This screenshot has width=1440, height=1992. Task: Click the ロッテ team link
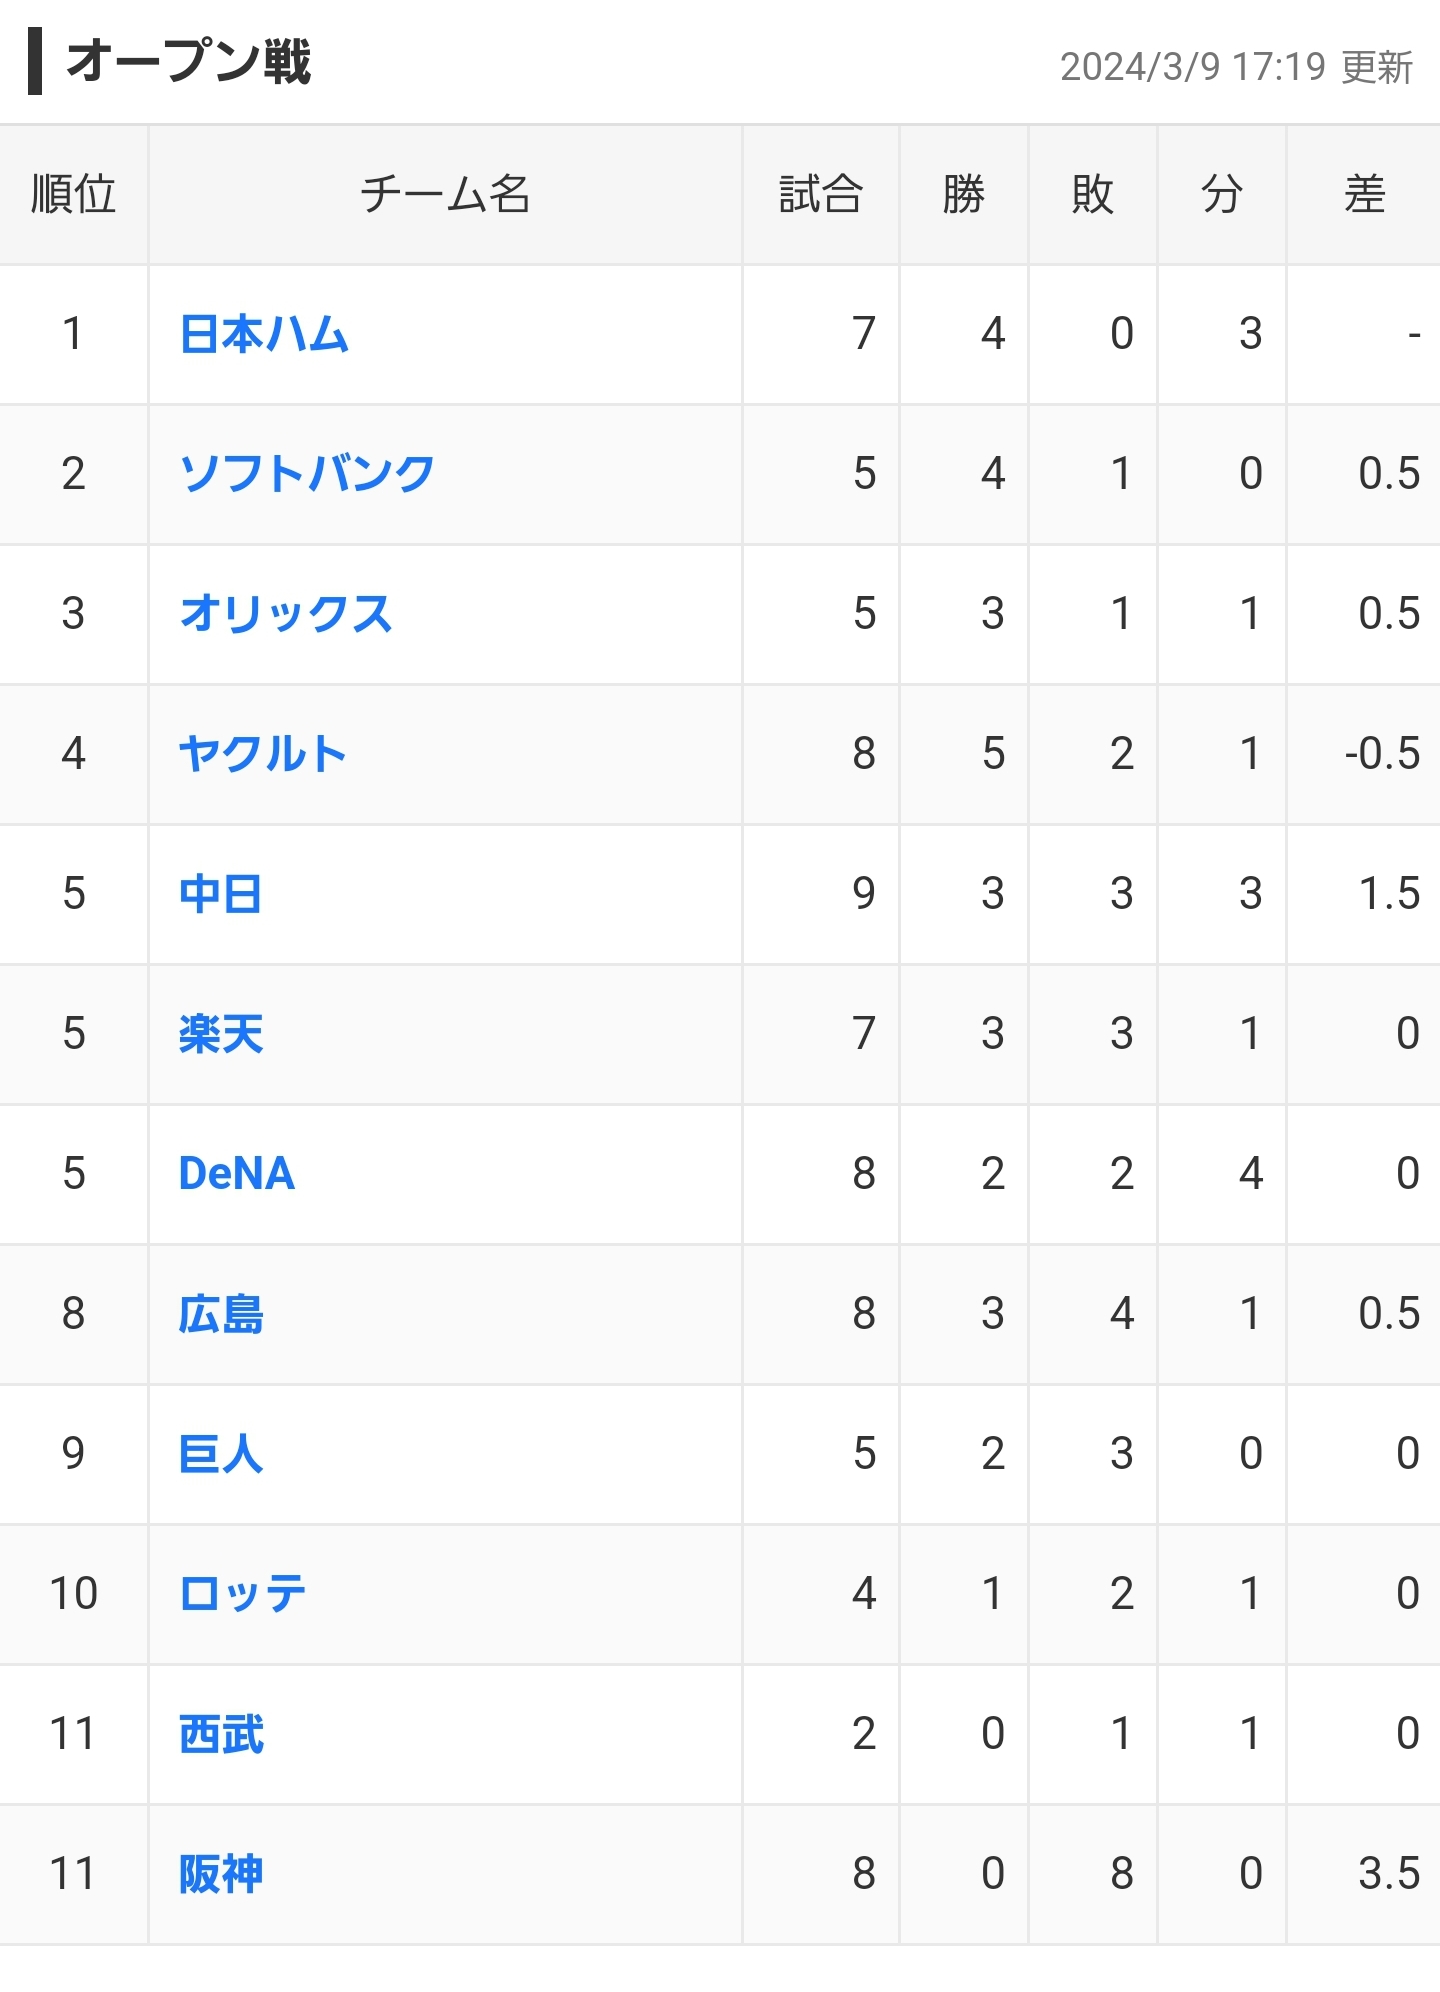(x=243, y=1594)
